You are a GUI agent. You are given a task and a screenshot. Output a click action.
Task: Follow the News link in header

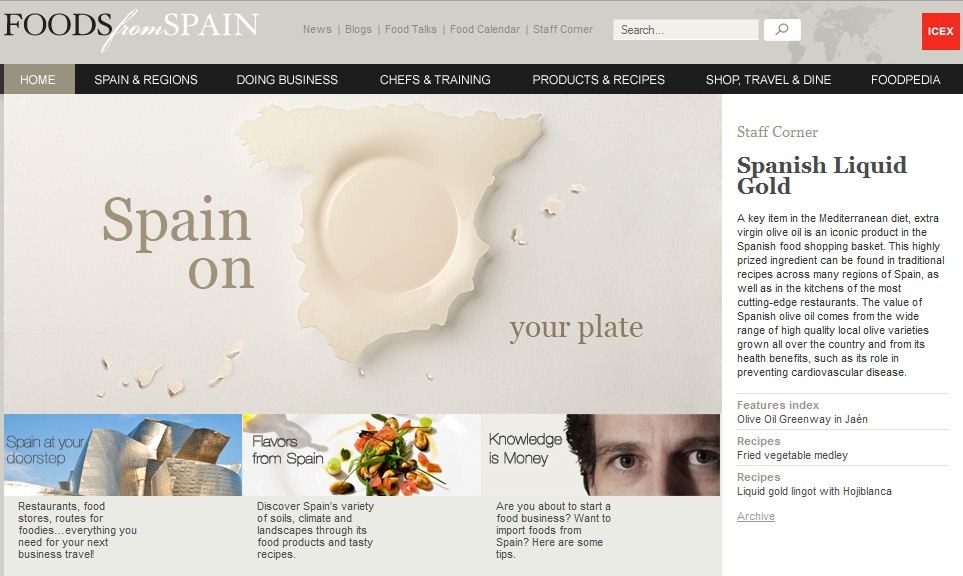[x=317, y=29]
